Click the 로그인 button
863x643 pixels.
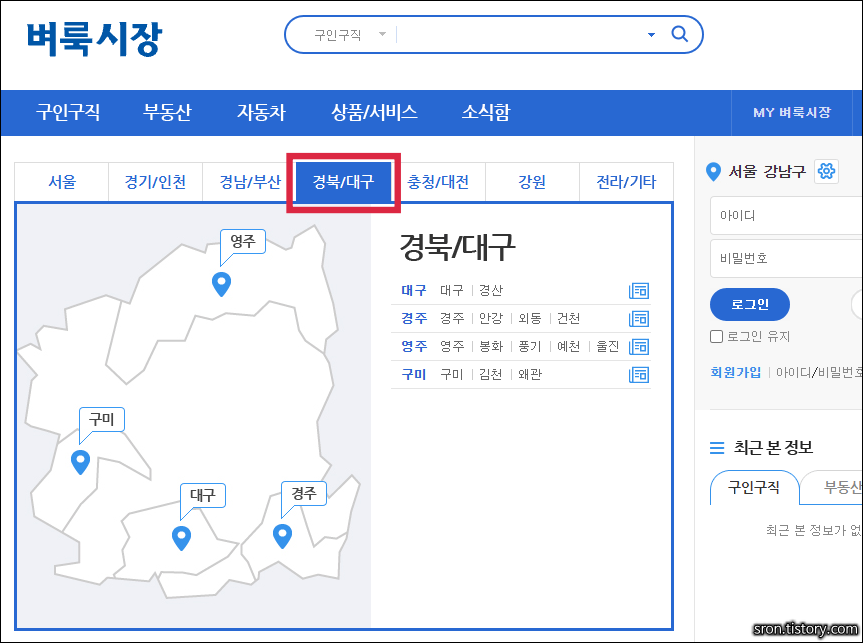click(x=750, y=304)
